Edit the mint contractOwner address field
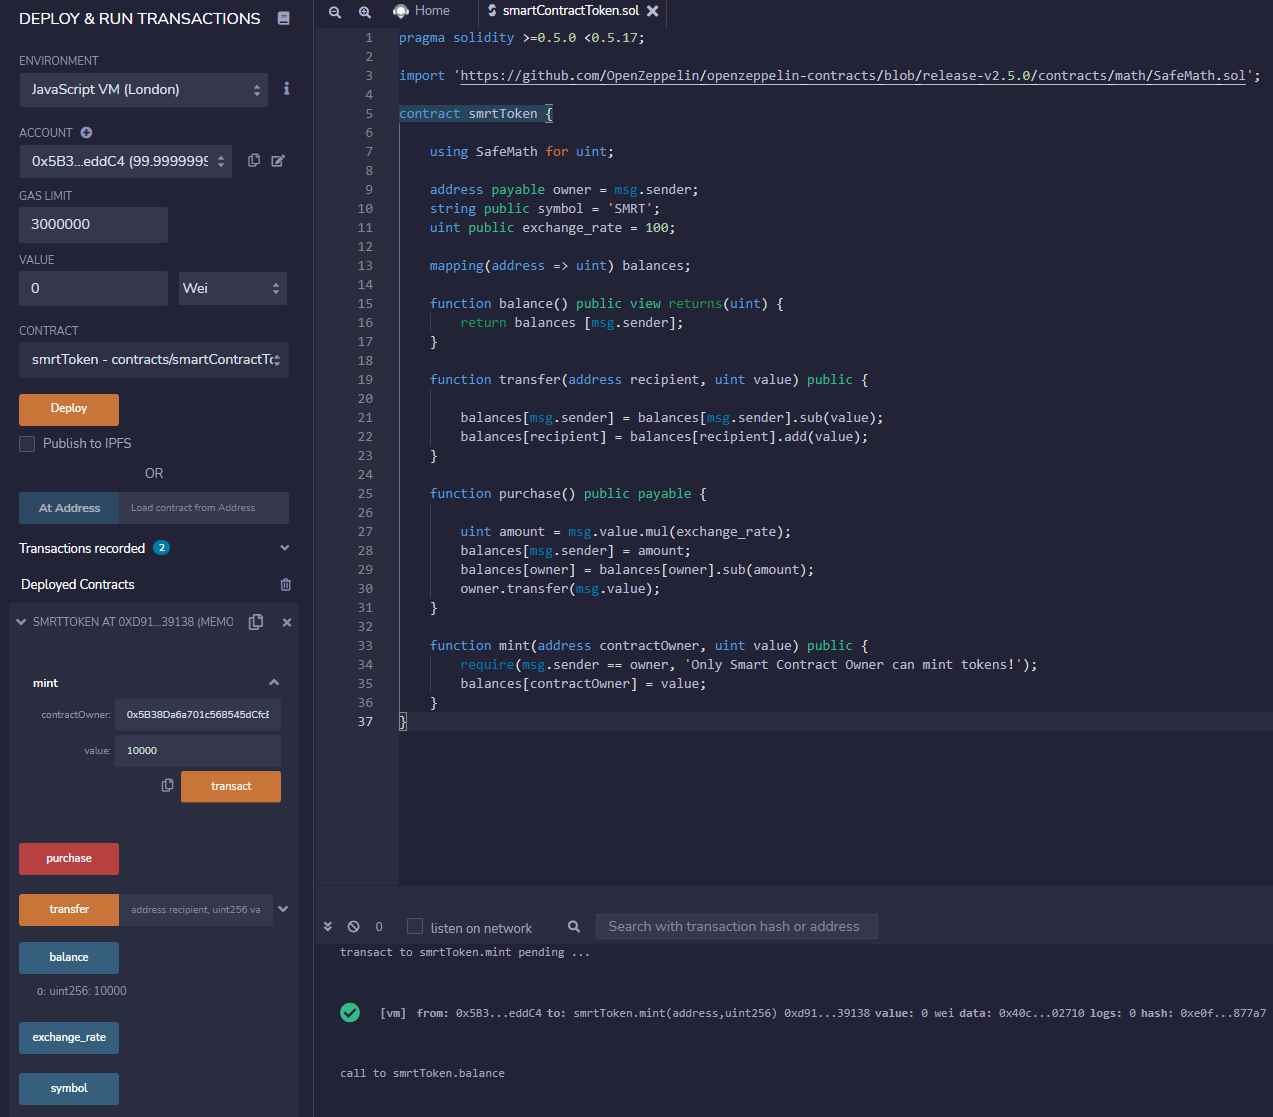The height and width of the screenshot is (1117, 1273). tap(198, 715)
